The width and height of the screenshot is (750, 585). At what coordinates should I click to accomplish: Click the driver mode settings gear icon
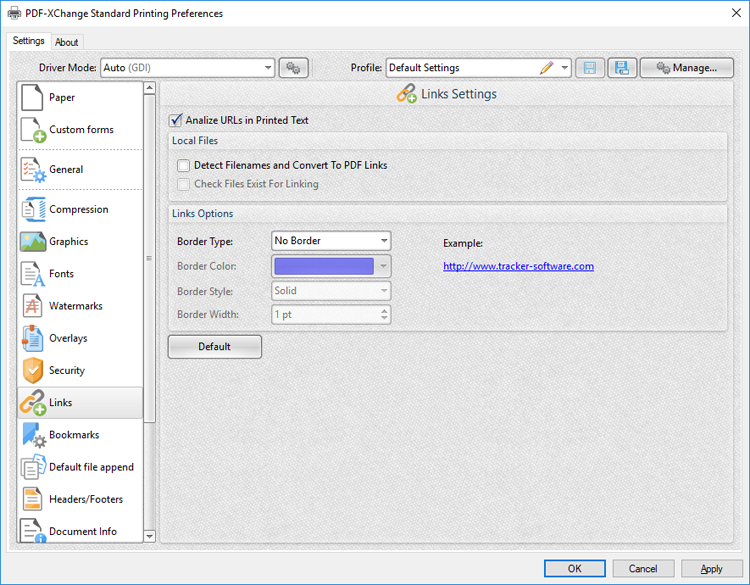(x=293, y=68)
